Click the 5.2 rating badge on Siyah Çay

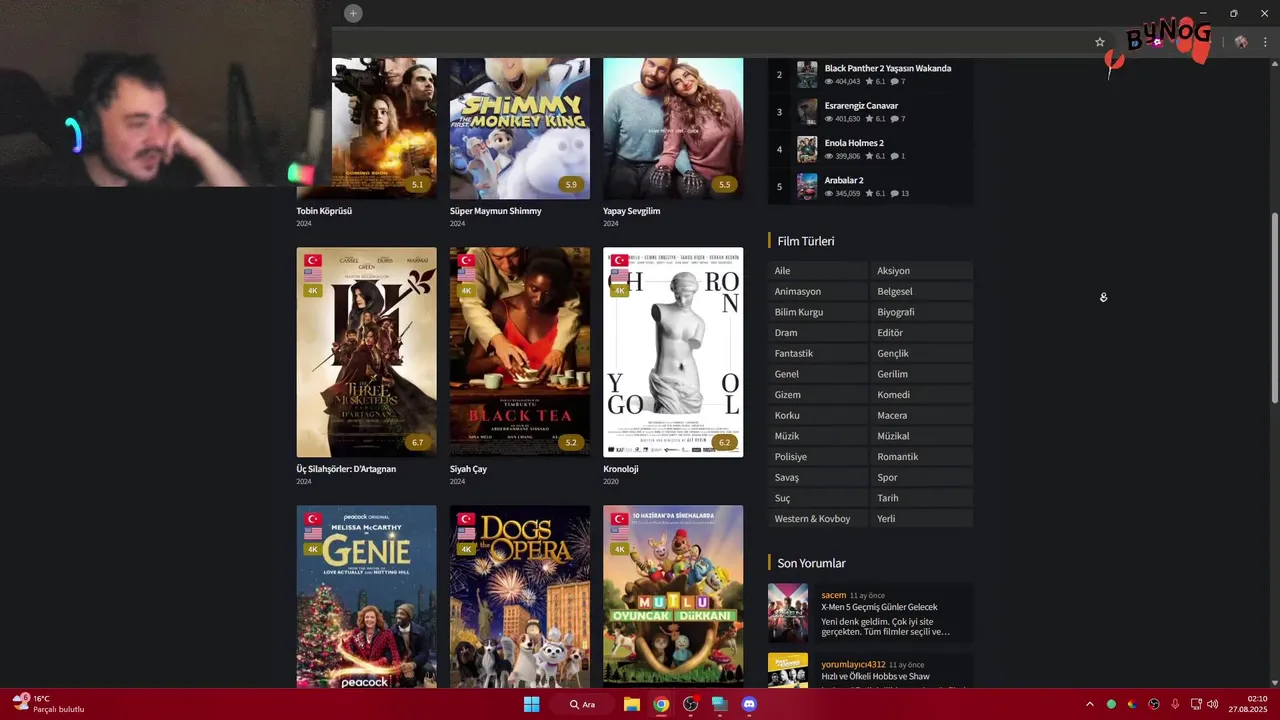coord(571,442)
